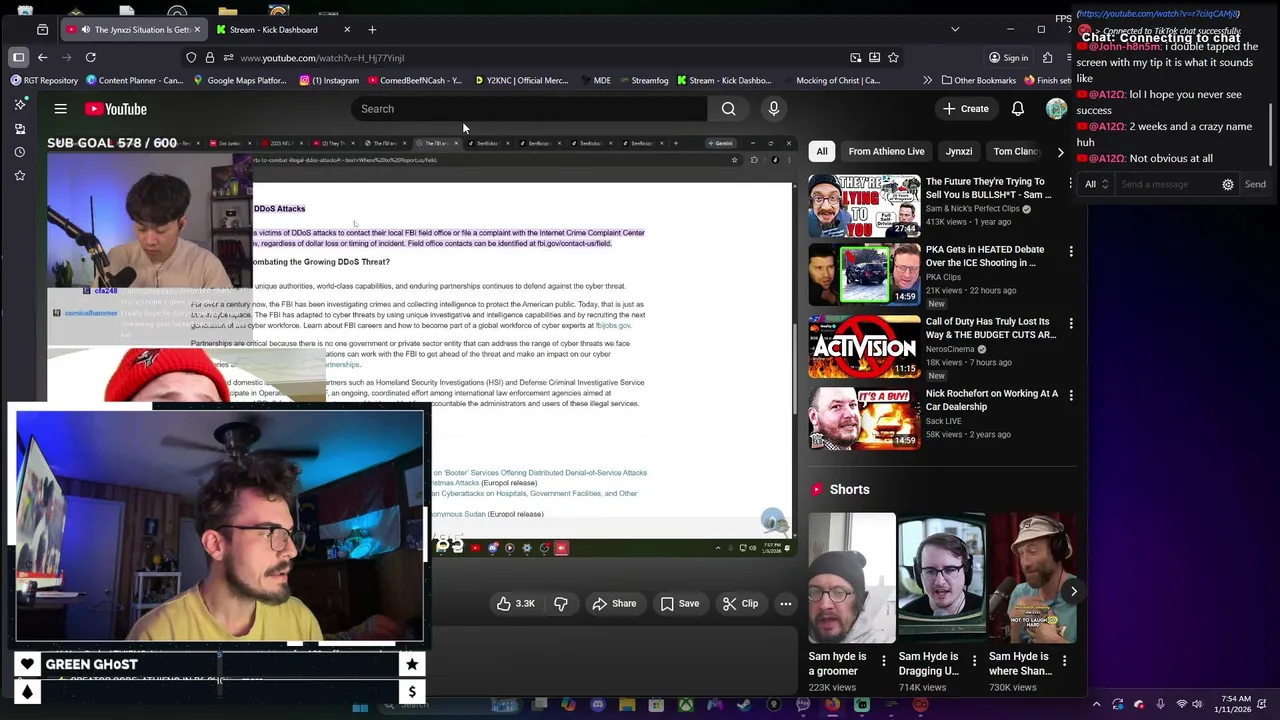This screenshot has width=1280, height=720.
Task: Expand the list all tabs chevron
Action: click(x=954, y=30)
